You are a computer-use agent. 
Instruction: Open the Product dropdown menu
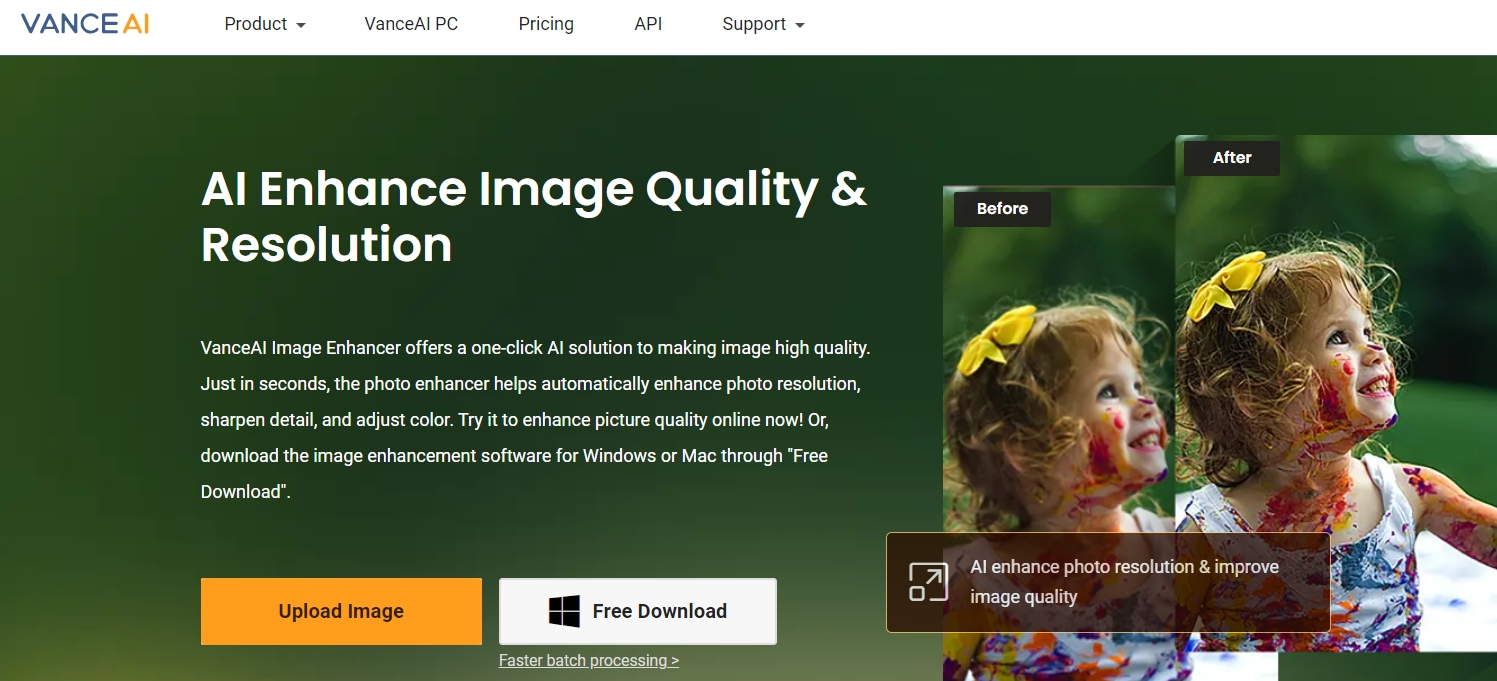pyautogui.click(x=255, y=24)
